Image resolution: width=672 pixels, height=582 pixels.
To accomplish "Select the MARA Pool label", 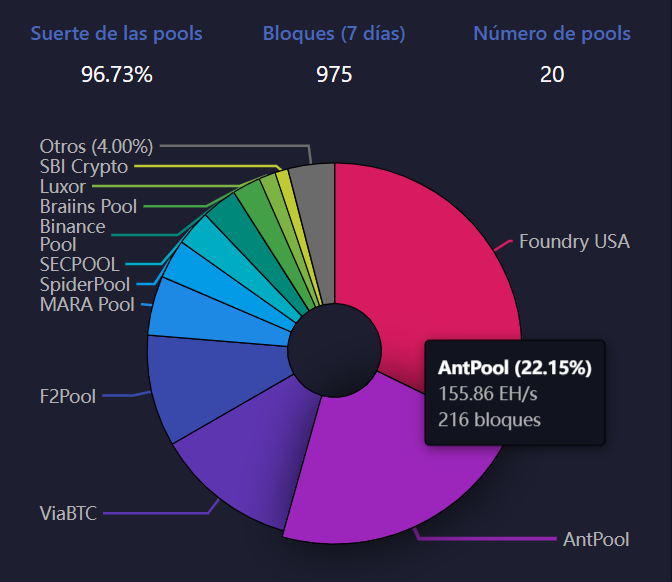I will coord(87,305).
